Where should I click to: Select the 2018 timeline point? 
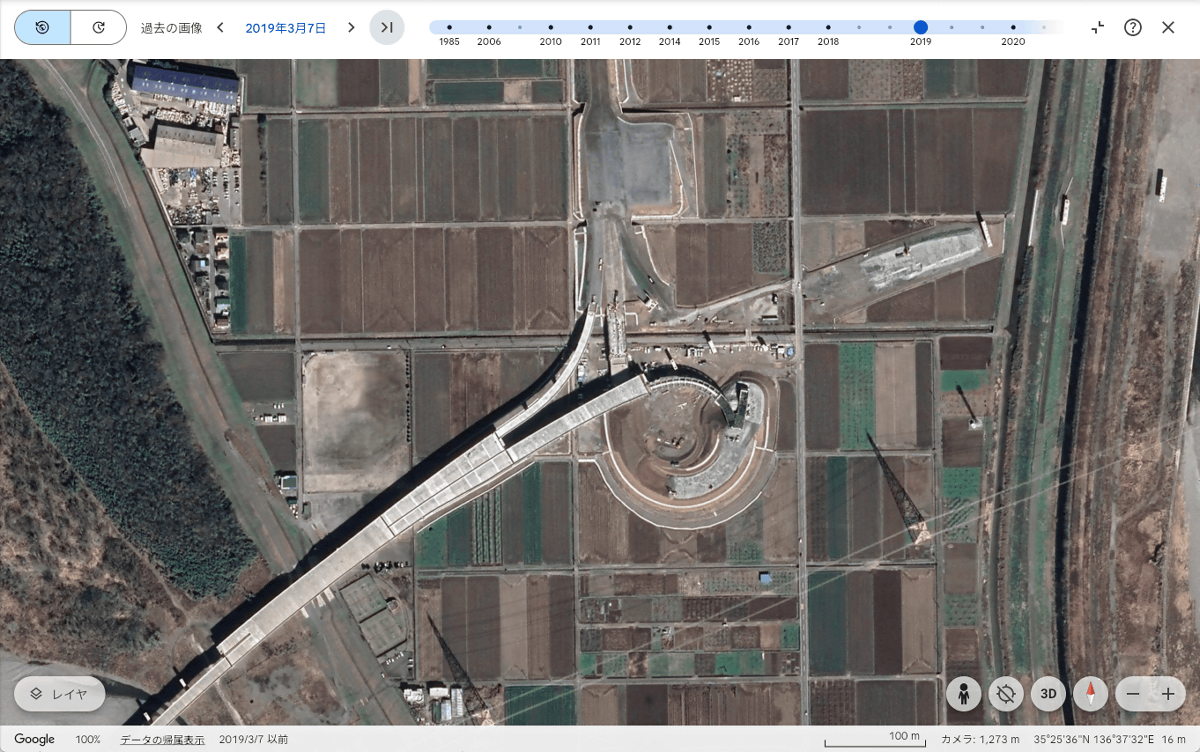tap(828, 27)
